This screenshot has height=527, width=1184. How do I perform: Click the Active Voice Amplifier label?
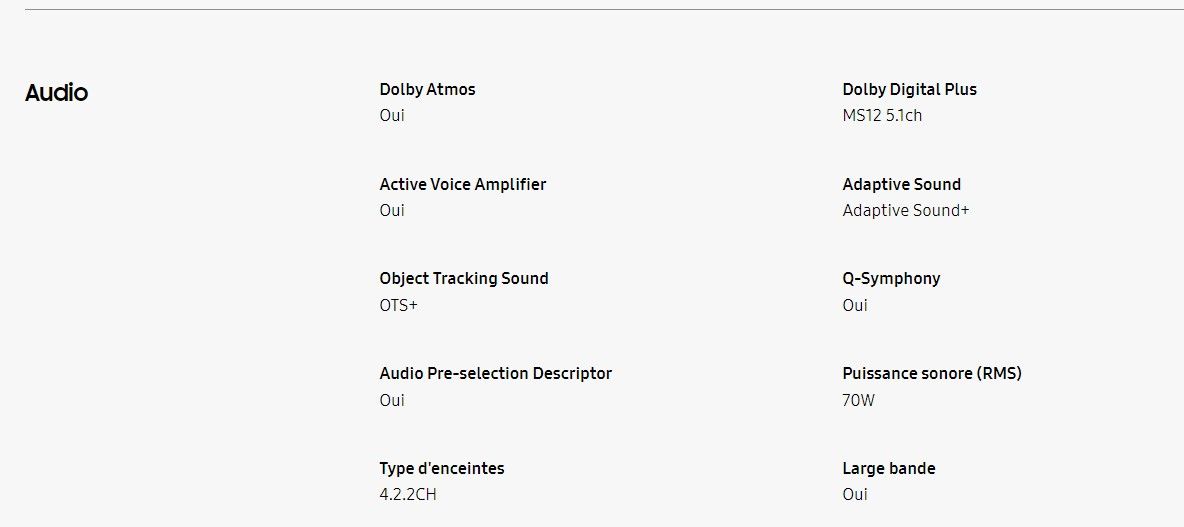(x=463, y=184)
